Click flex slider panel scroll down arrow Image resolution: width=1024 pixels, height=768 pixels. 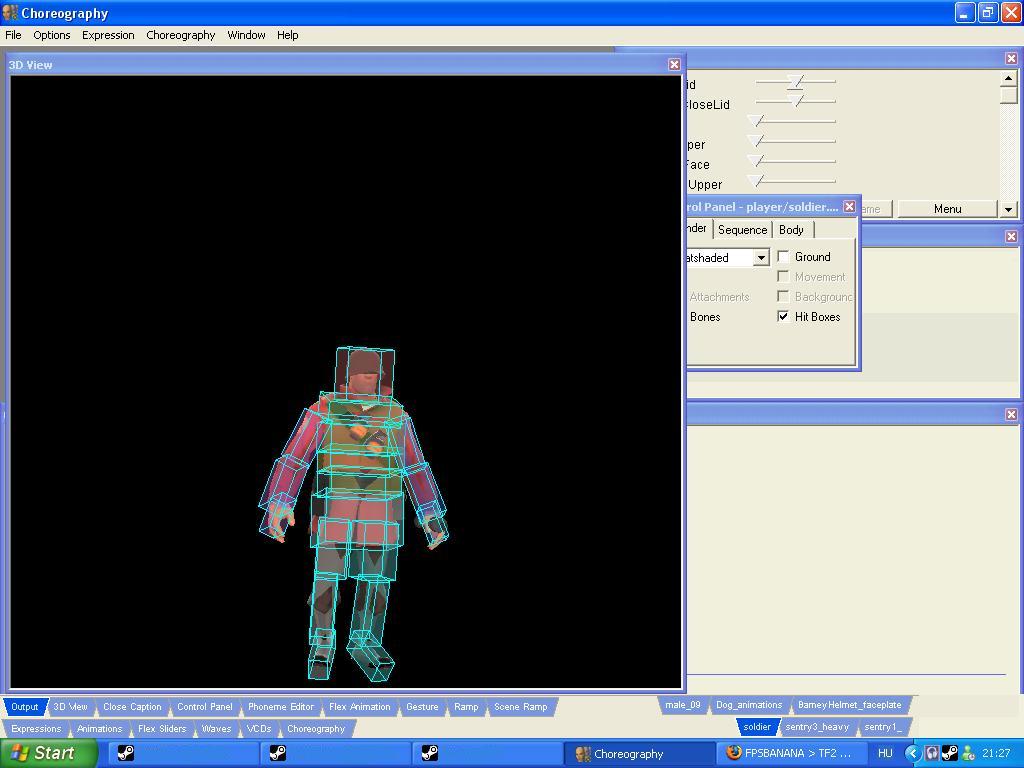[x=1008, y=209]
